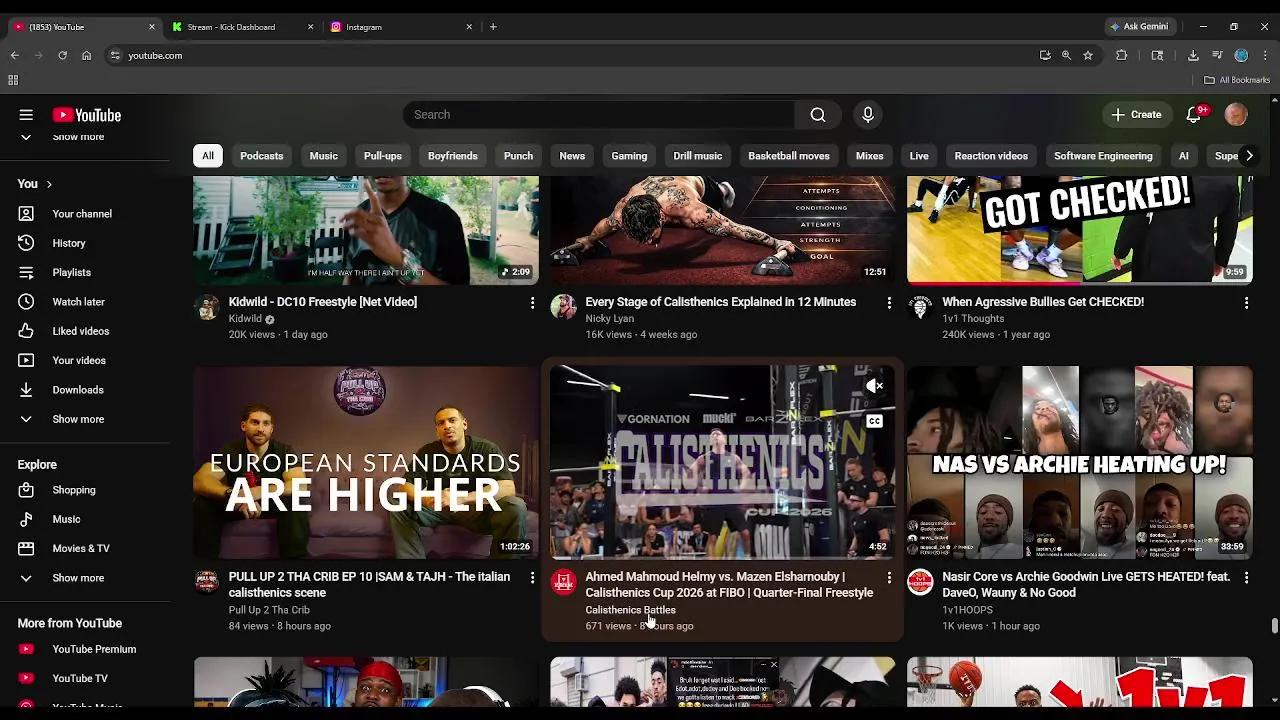Screen dimensions: 1280x720
Task: Open 1v1 Thoughts channel link
Action: click(x=973, y=319)
